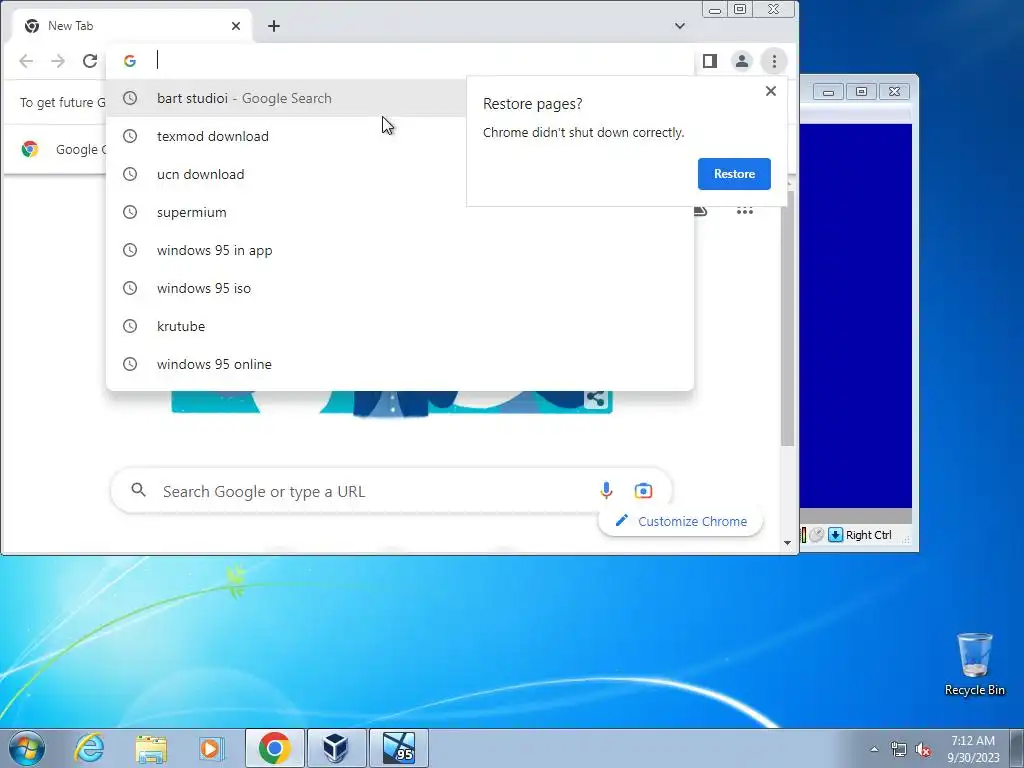Click Chrome icon on taskbar

coord(274,748)
